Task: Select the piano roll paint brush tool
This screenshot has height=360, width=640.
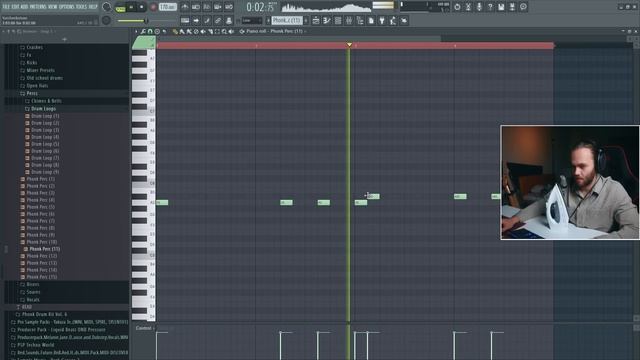Action: (182, 31)
